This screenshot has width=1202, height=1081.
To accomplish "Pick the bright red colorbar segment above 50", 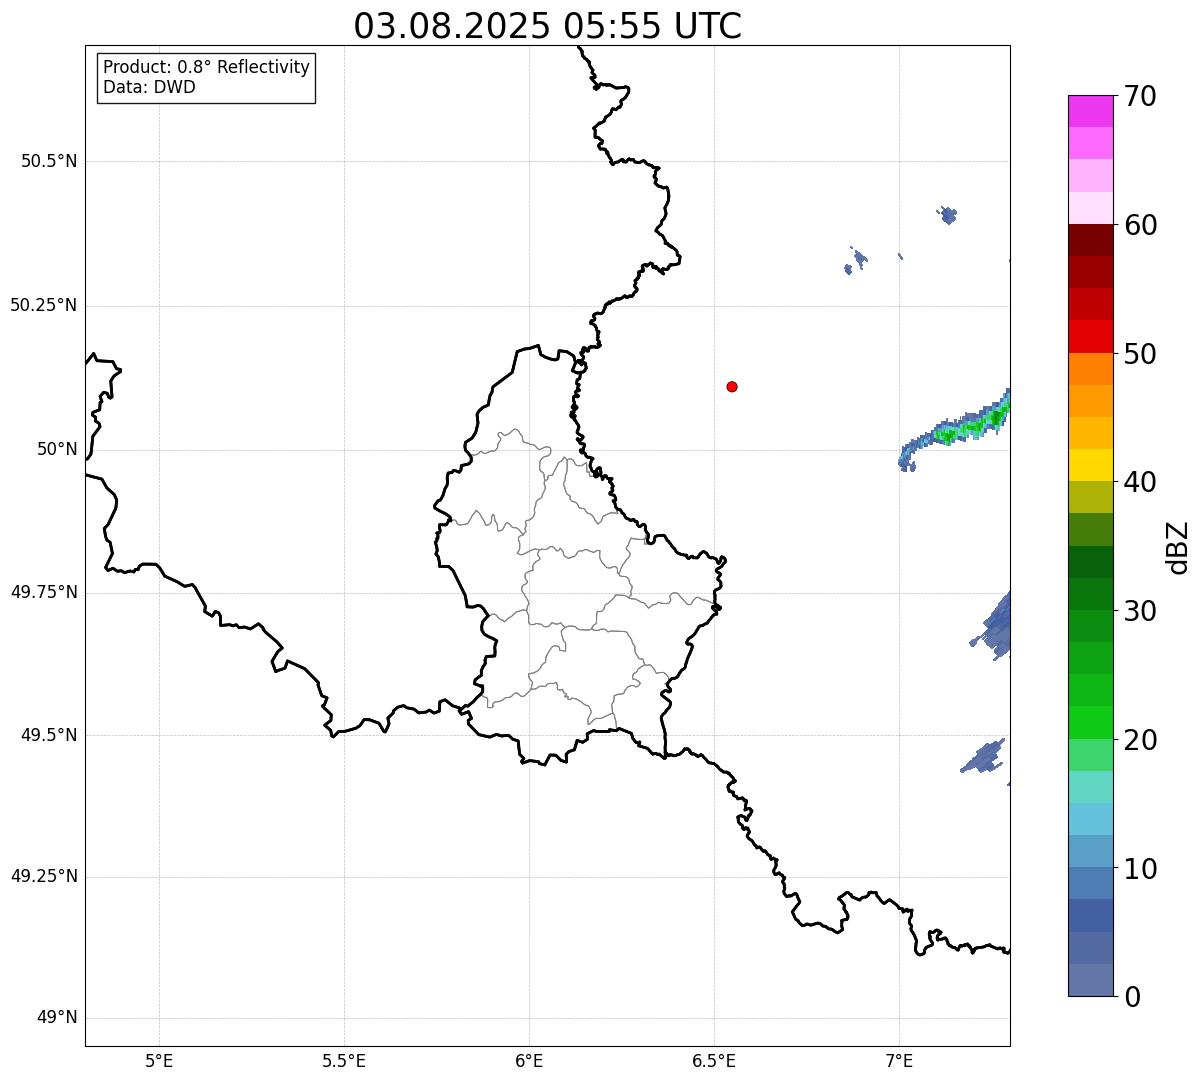I will click(x=1091, y=336).
